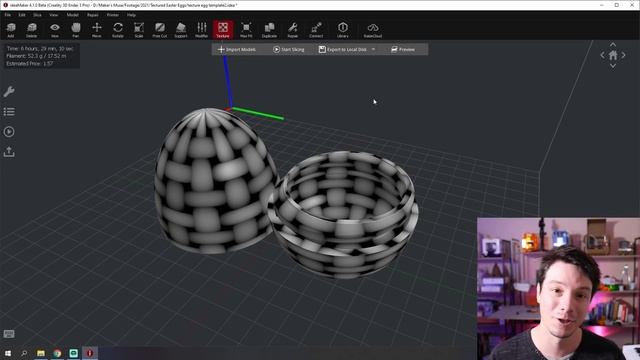Click the keyboard shortcuts icon bottom left
This screenshot has width=640, height=360.
click(x=9, y=334)
